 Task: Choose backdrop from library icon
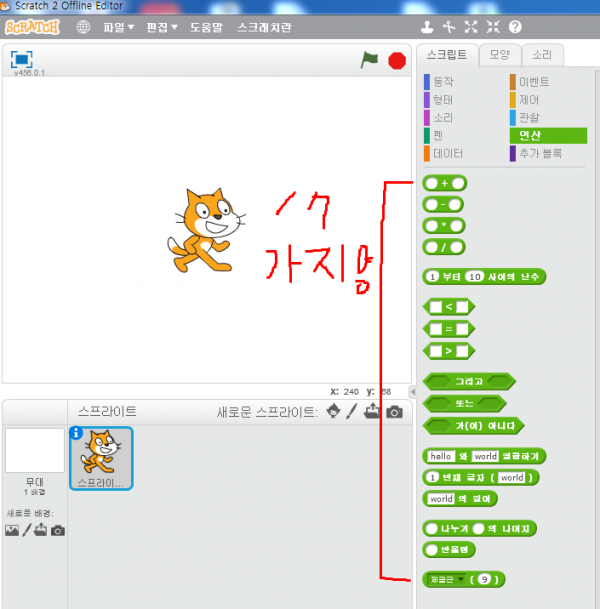tap(12, 530)
